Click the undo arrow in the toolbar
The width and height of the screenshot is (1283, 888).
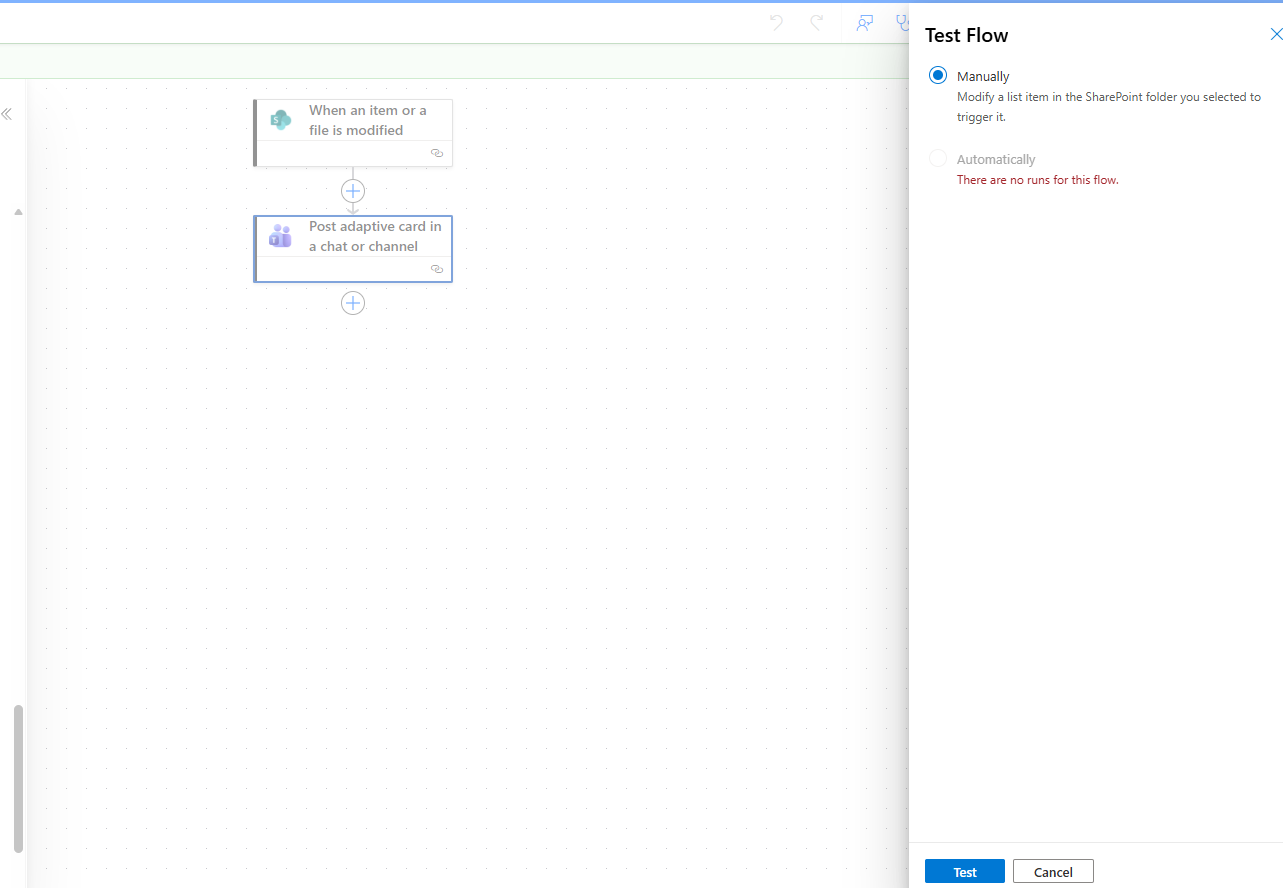tap(776, 22)
